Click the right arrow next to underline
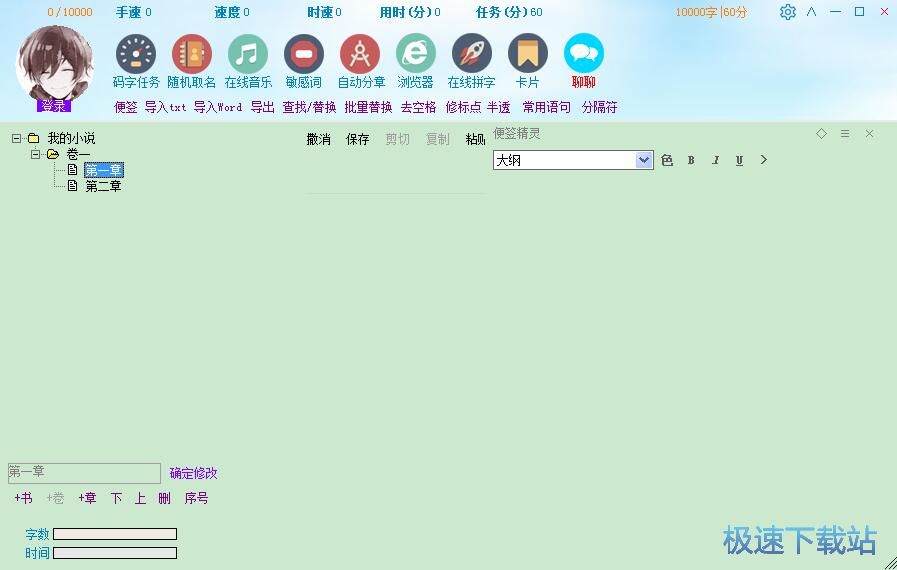The width and height of the screenshot is (897, 570). tap(764, 160)
